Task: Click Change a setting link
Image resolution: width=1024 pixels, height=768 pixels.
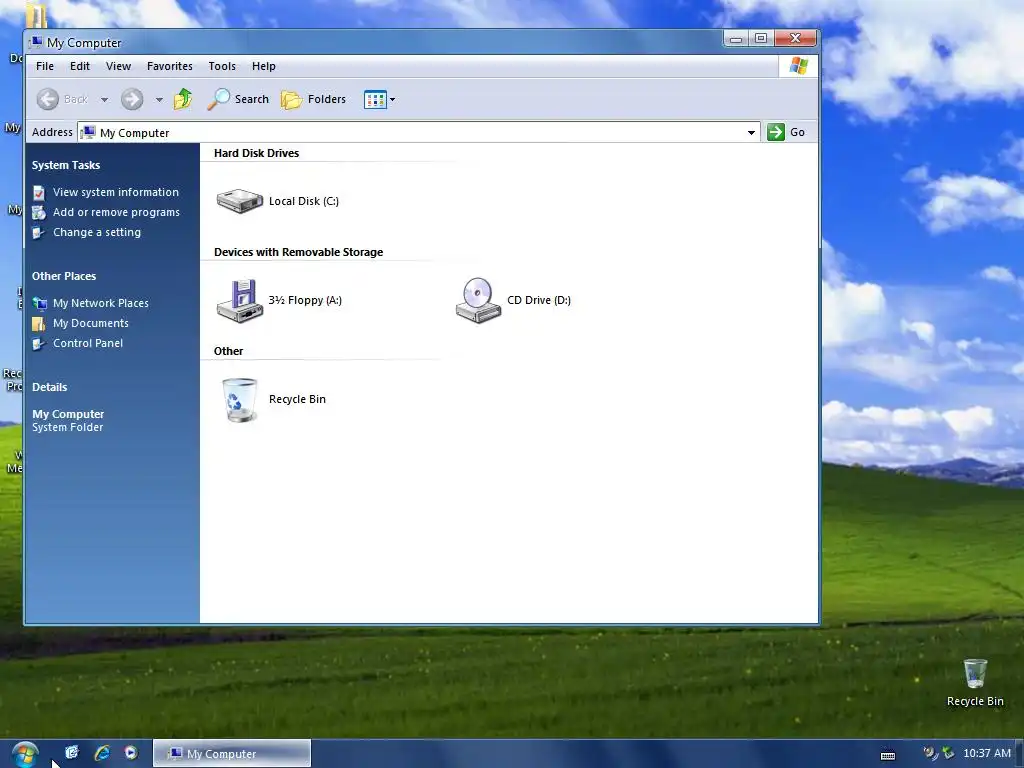Action: [97, 232]
